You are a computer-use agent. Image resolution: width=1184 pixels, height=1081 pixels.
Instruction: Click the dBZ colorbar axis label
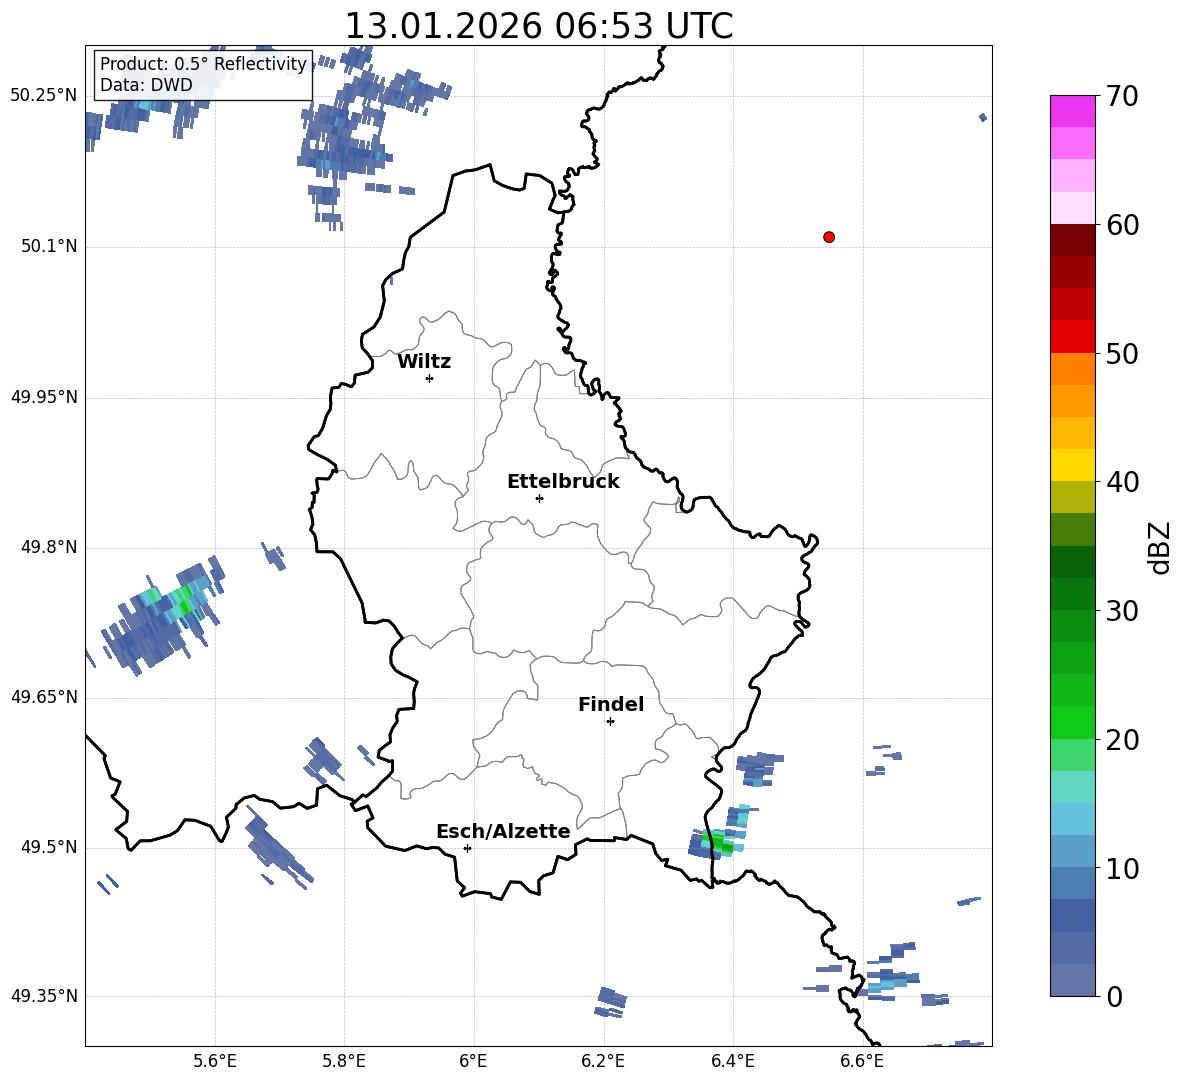[x=1160, y=547]
